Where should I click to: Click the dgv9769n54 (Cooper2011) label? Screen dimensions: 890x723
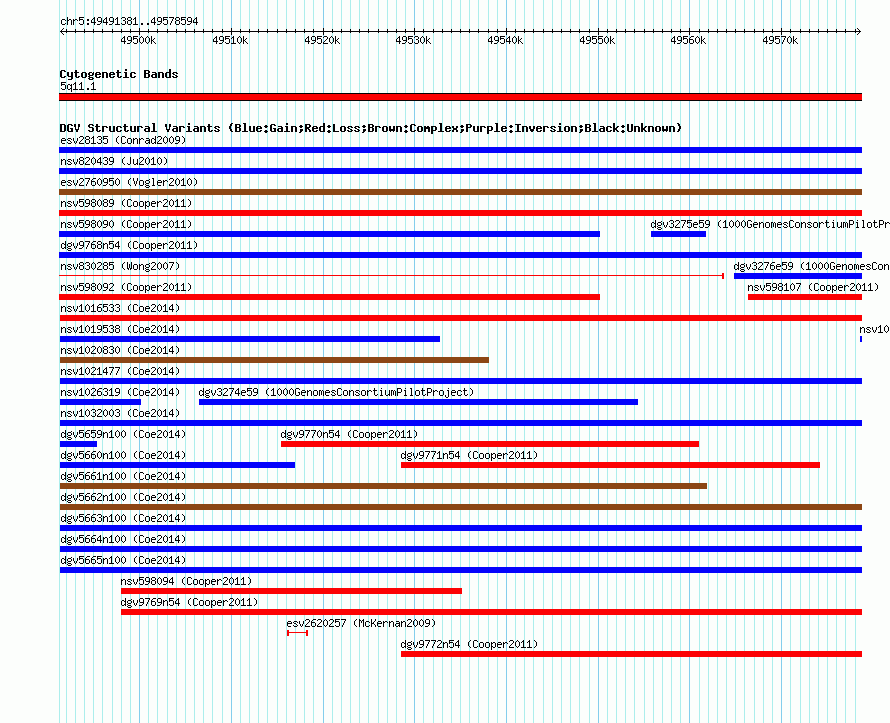click(x=189, y=602)
